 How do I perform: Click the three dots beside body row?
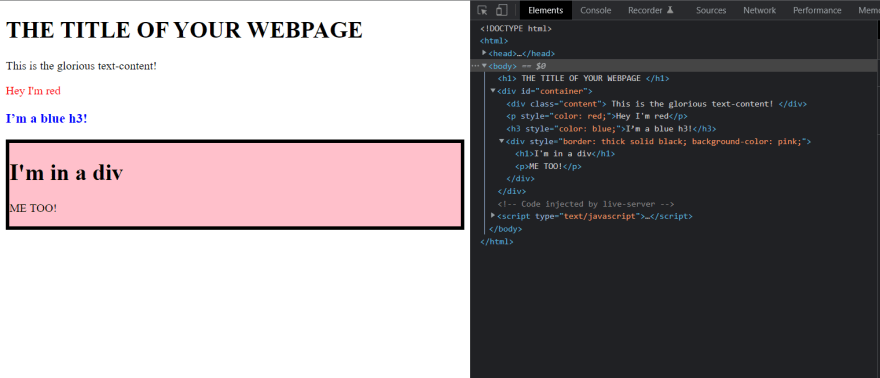pyautogui.click(x=475, y=66)
